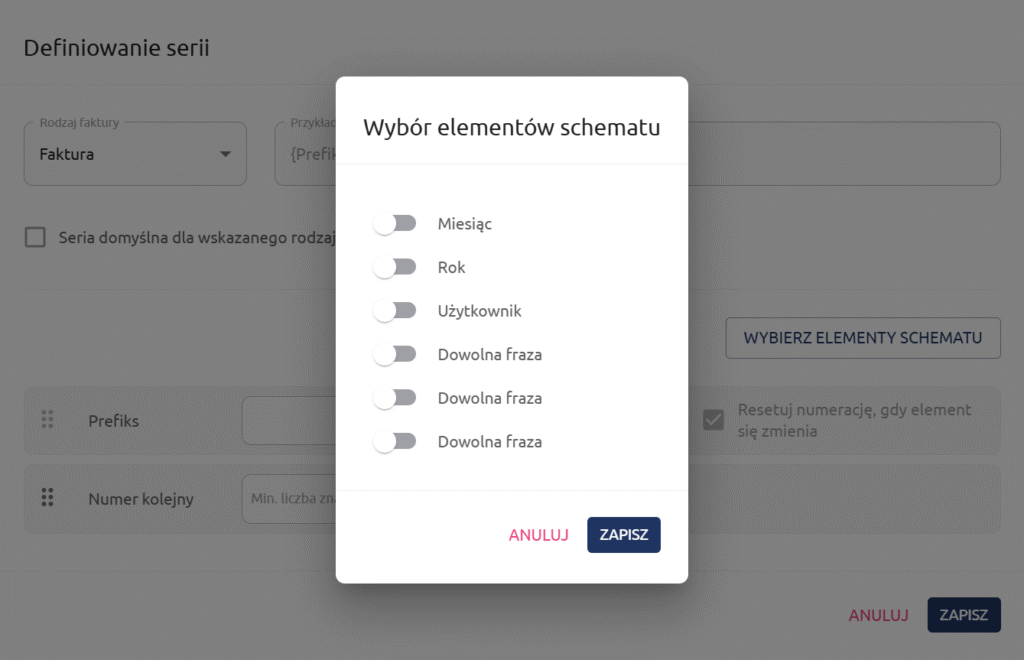
Task: Enable the first Dowolna fraza toggle
Action: coord(394,354)
